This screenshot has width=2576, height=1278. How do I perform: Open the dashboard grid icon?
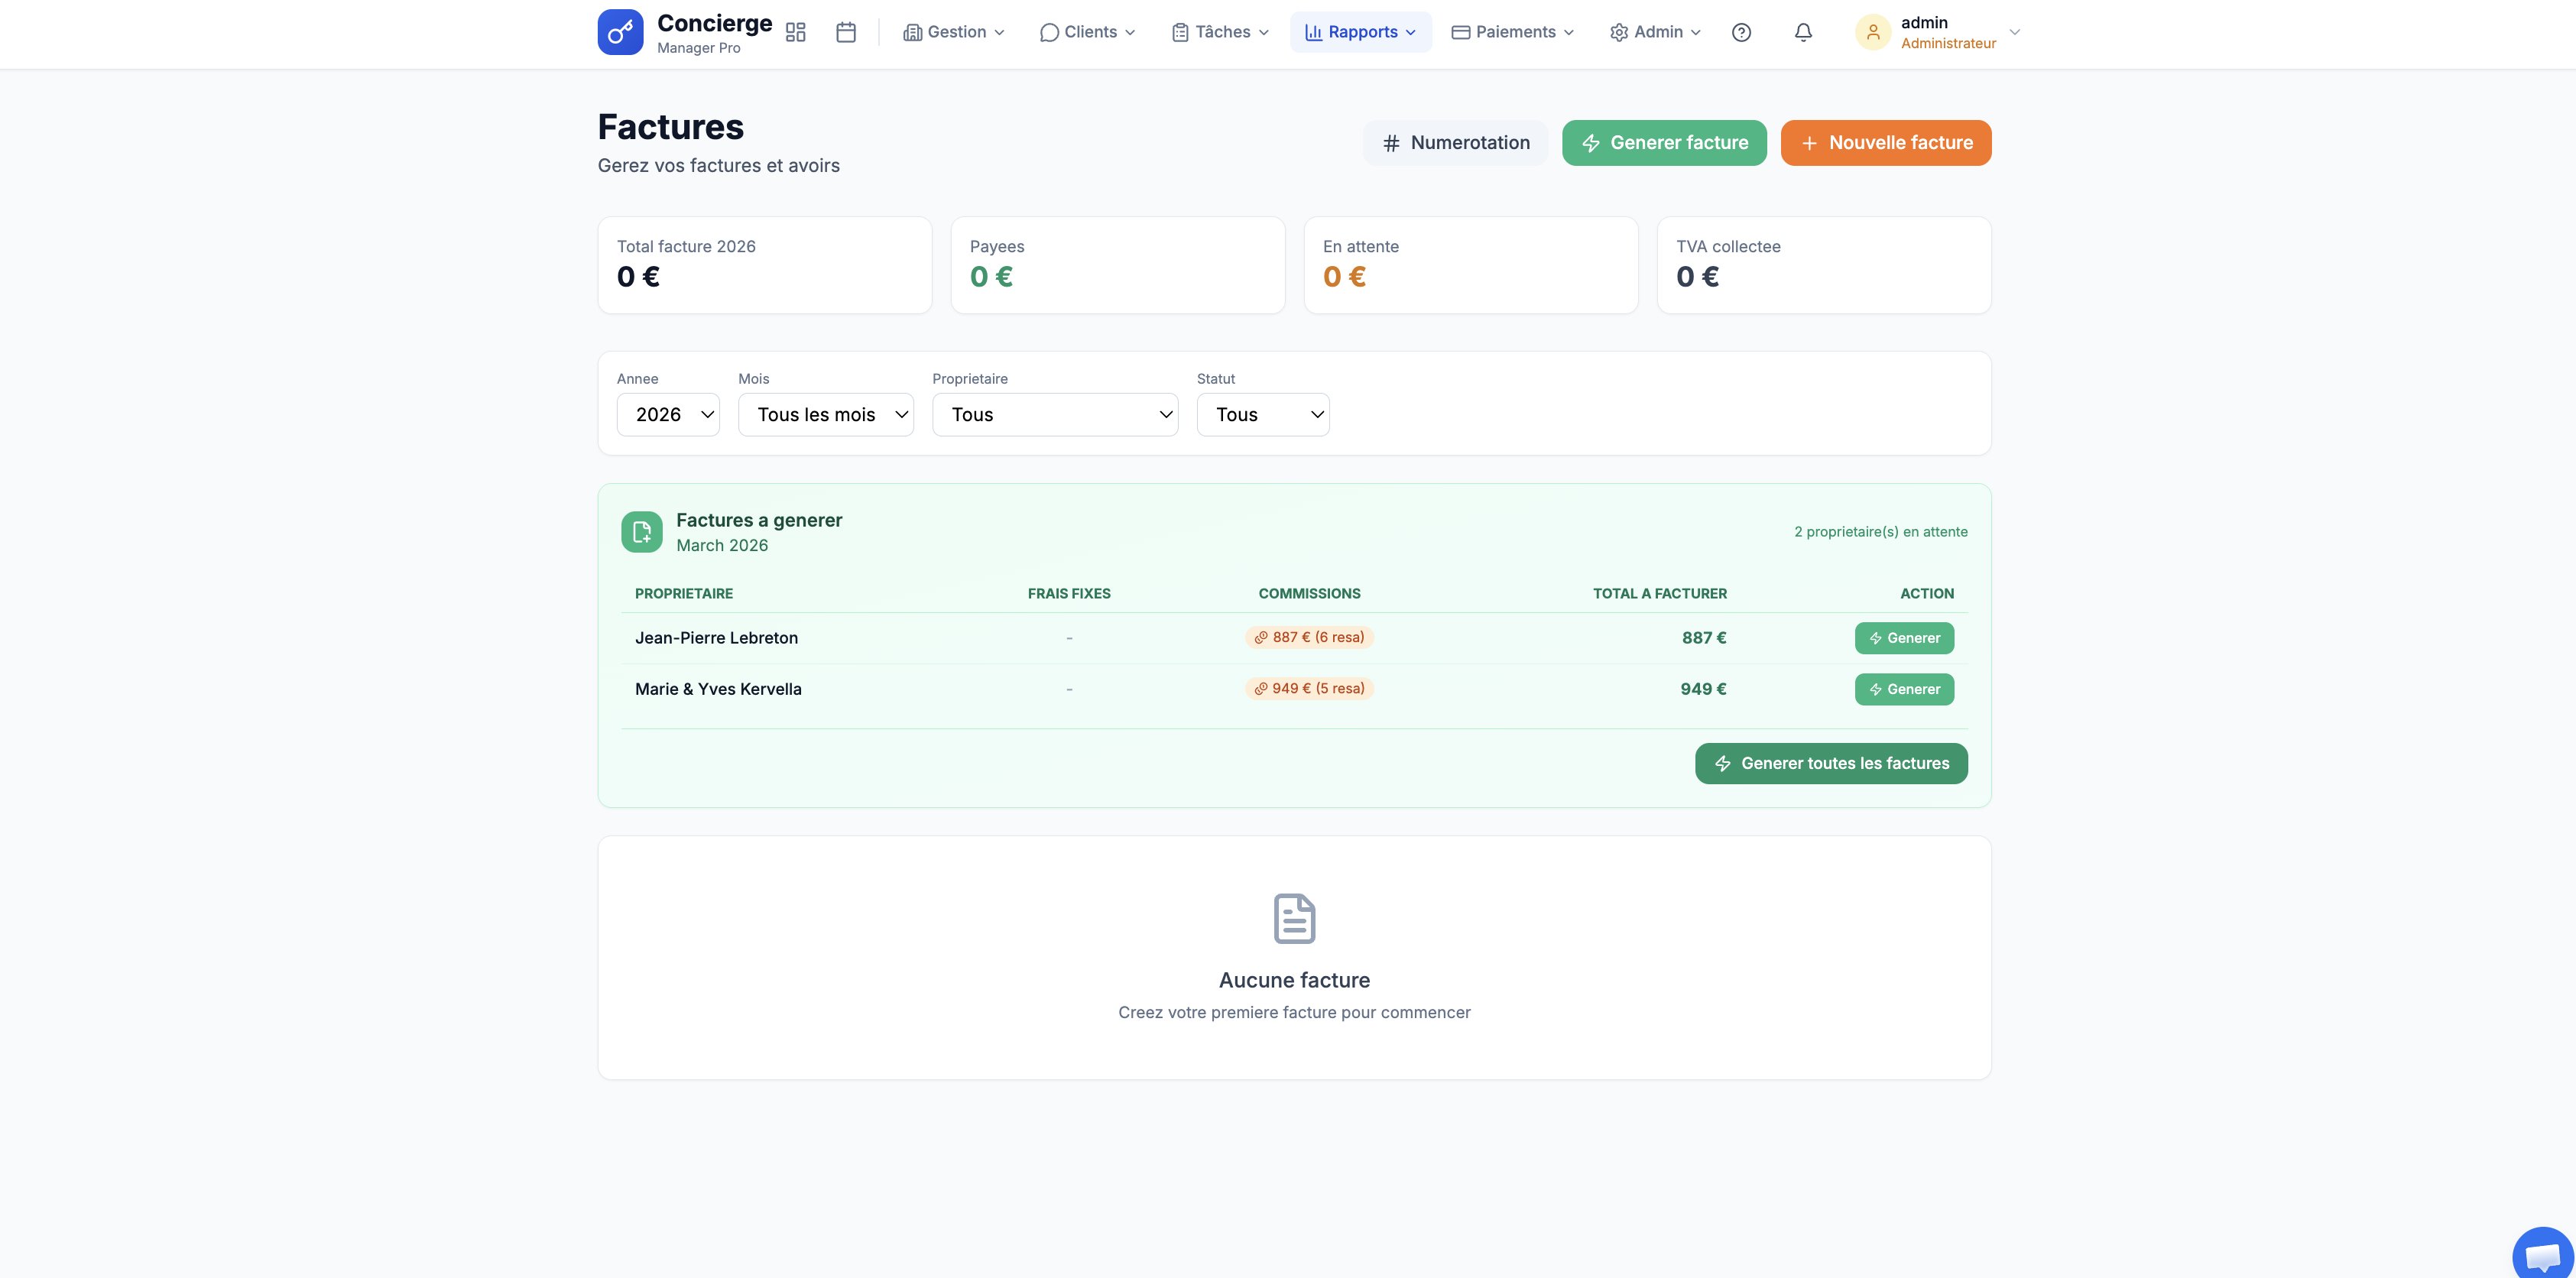coord(795,32)
